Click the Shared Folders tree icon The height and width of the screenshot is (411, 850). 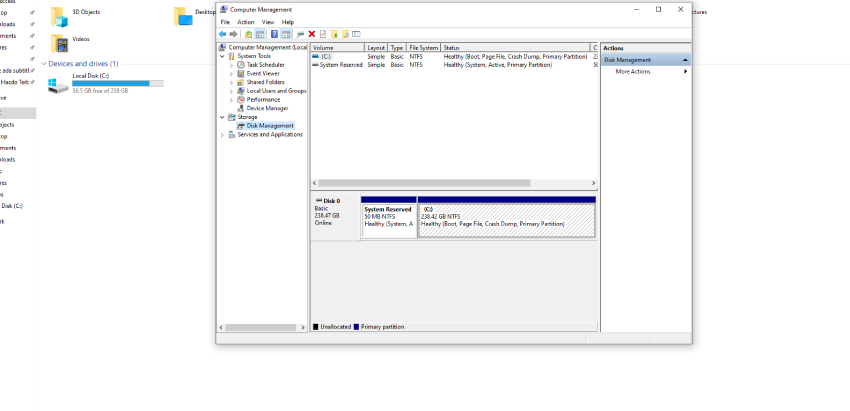241,82
